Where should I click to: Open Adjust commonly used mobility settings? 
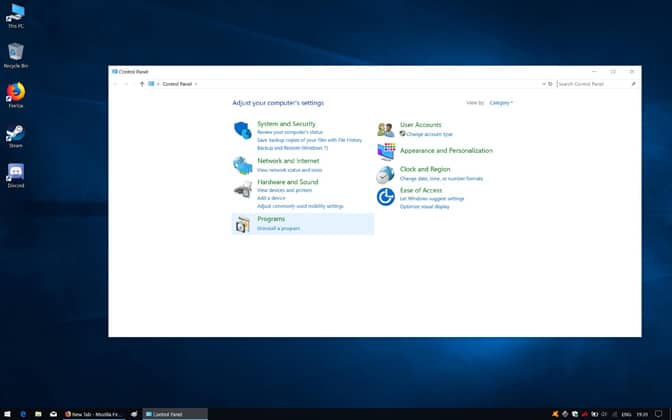(x=300, y=206)
